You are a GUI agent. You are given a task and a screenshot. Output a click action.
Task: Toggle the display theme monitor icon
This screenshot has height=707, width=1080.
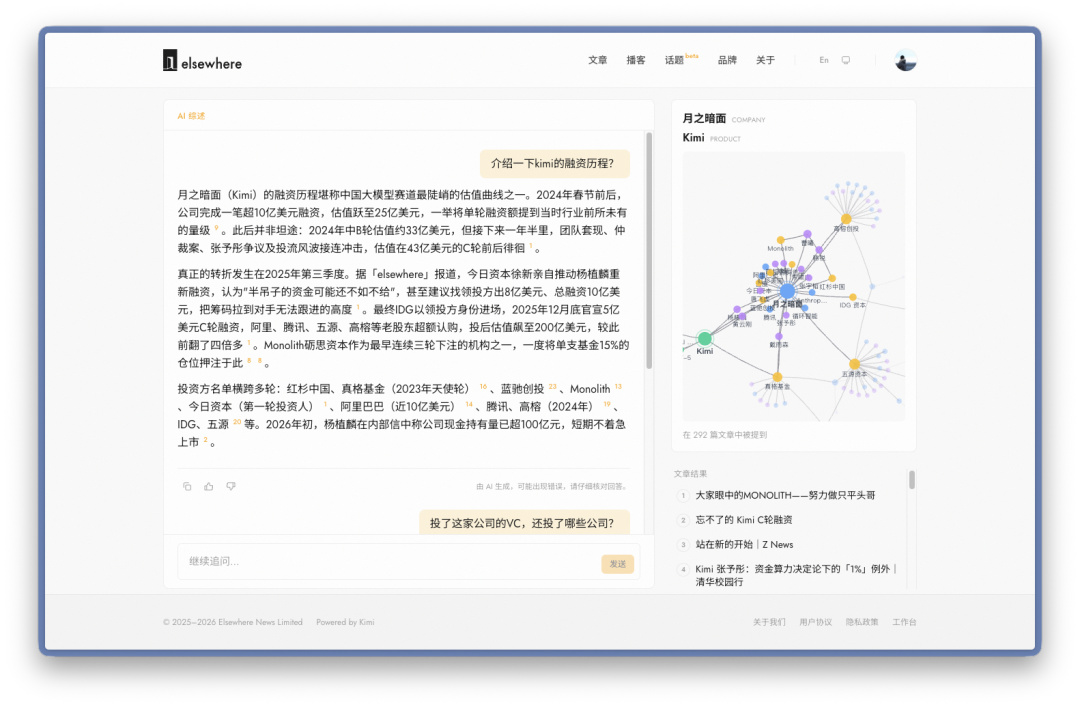click(846, 61)
